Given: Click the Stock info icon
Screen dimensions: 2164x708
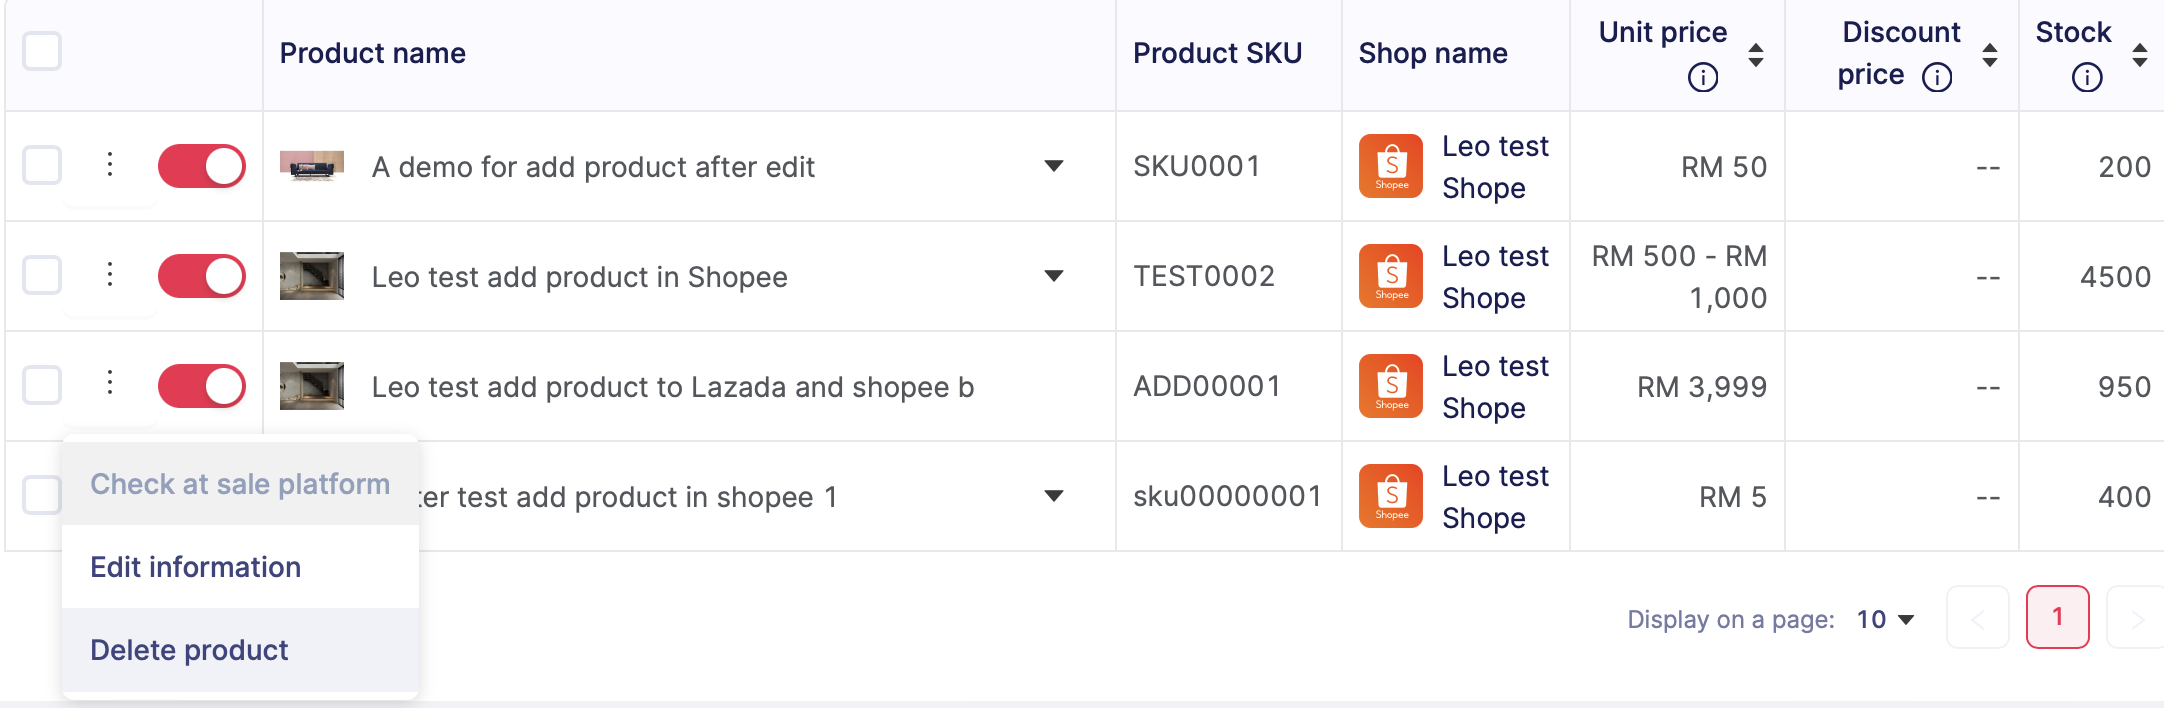Looking at the screenshot, I should 2086,77.
